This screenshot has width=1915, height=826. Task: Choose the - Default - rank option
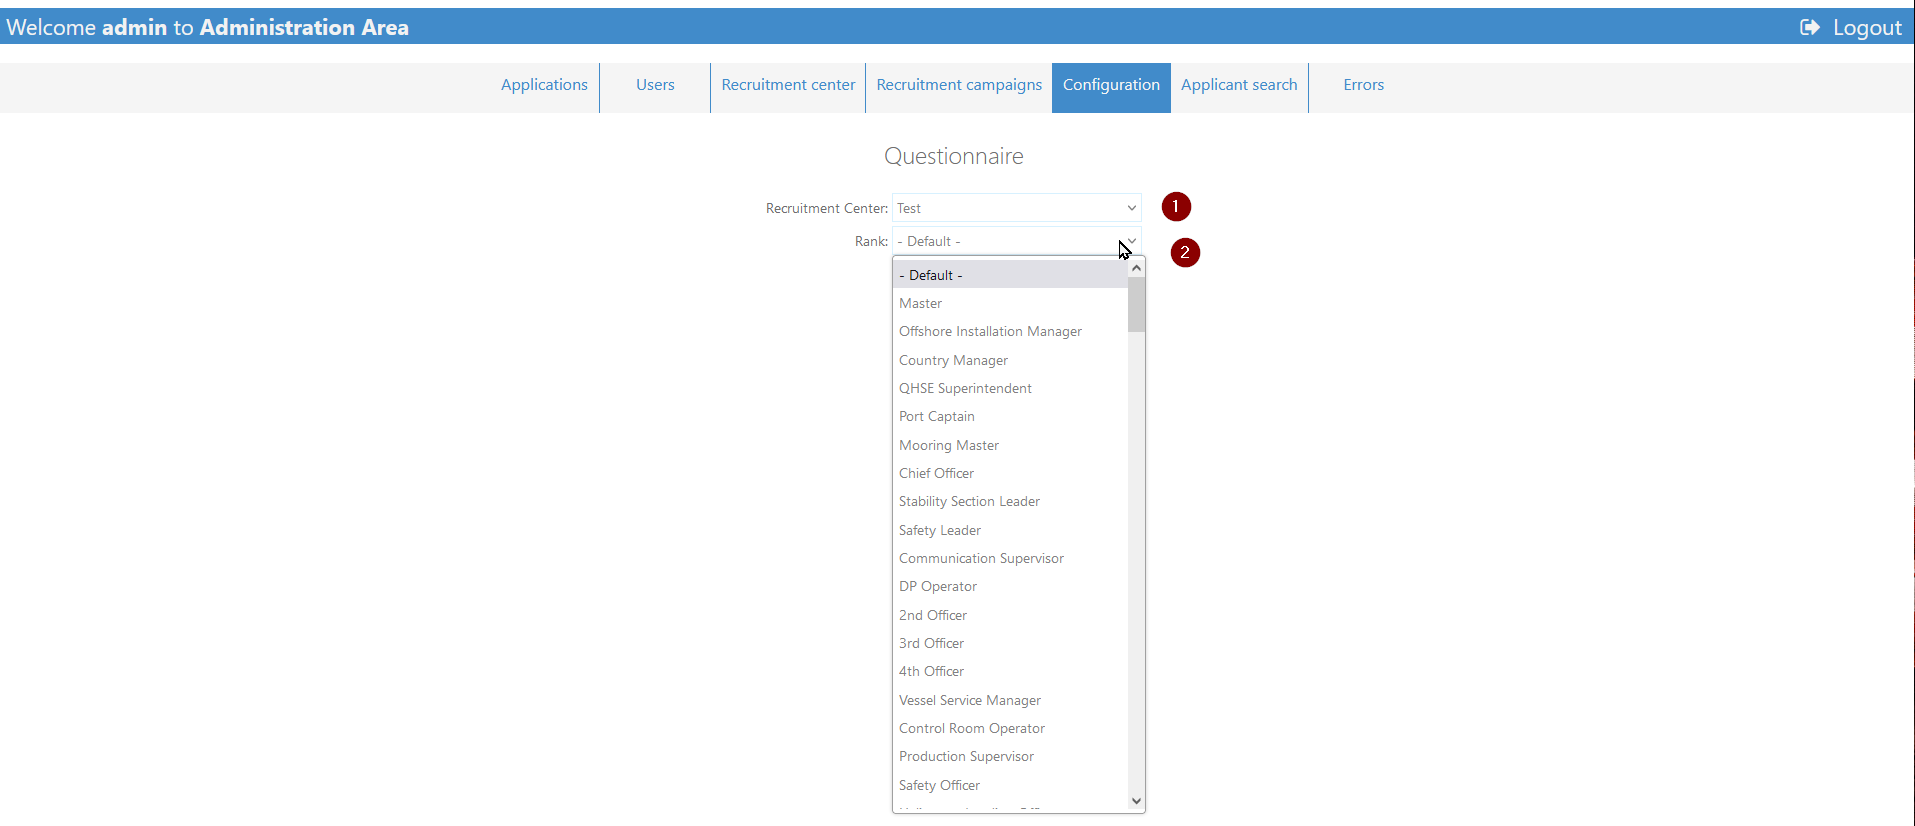1010,275
